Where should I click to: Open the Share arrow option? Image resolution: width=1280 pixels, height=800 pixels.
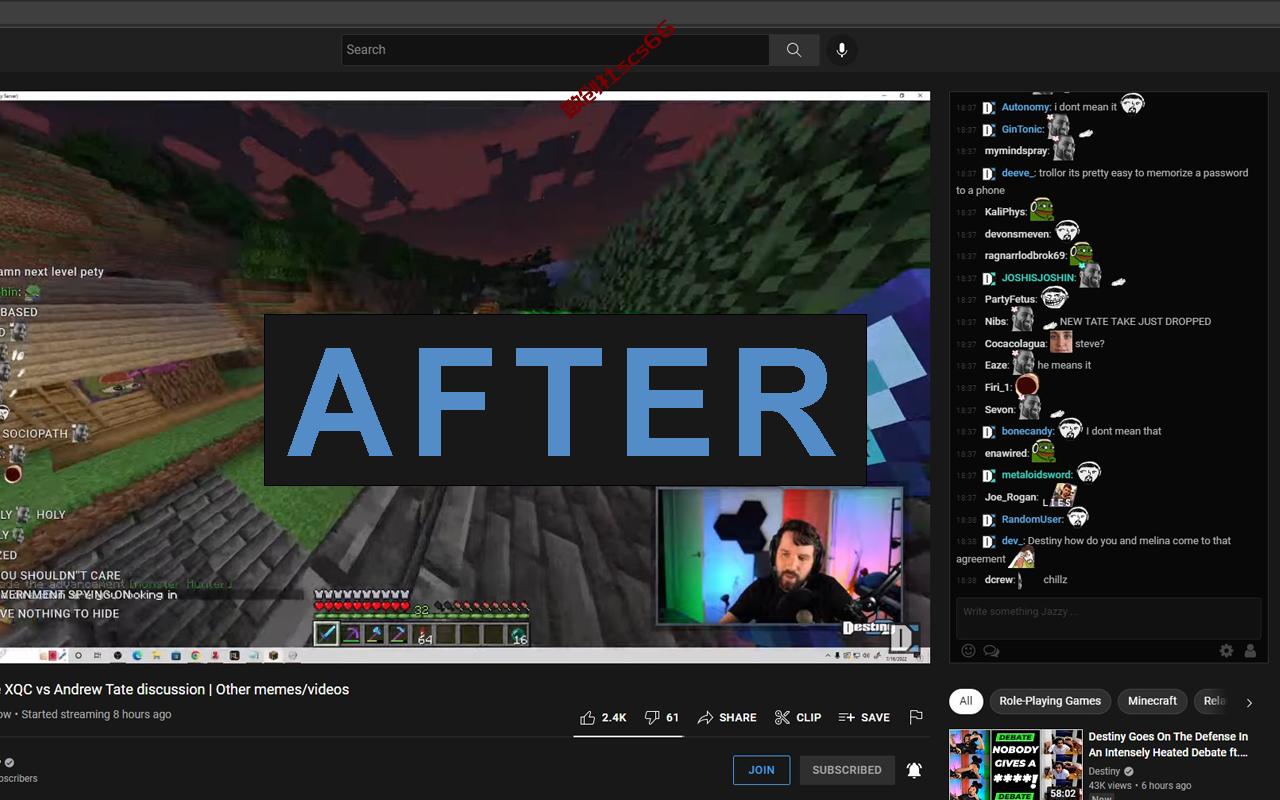(x=727, y=717)
